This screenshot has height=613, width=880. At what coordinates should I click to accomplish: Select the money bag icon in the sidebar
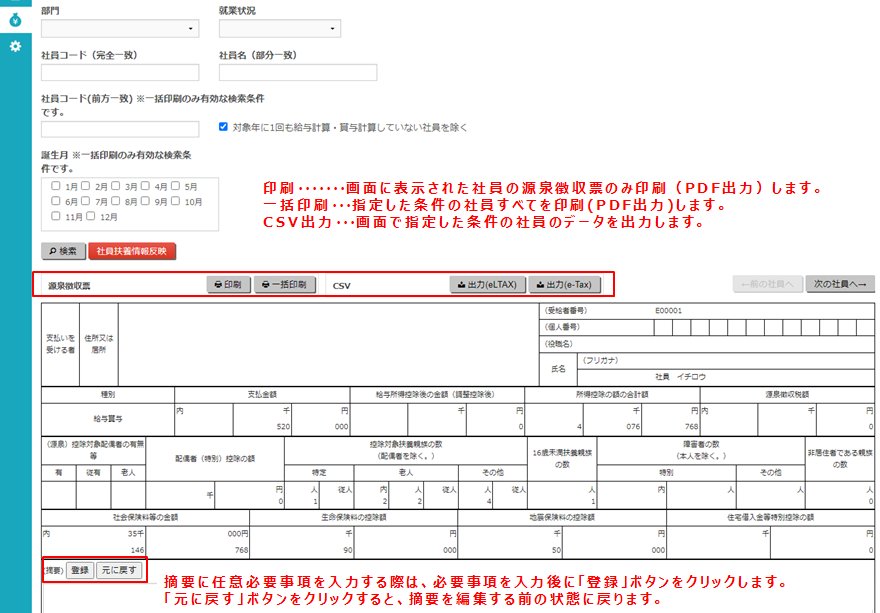point(14,19)
